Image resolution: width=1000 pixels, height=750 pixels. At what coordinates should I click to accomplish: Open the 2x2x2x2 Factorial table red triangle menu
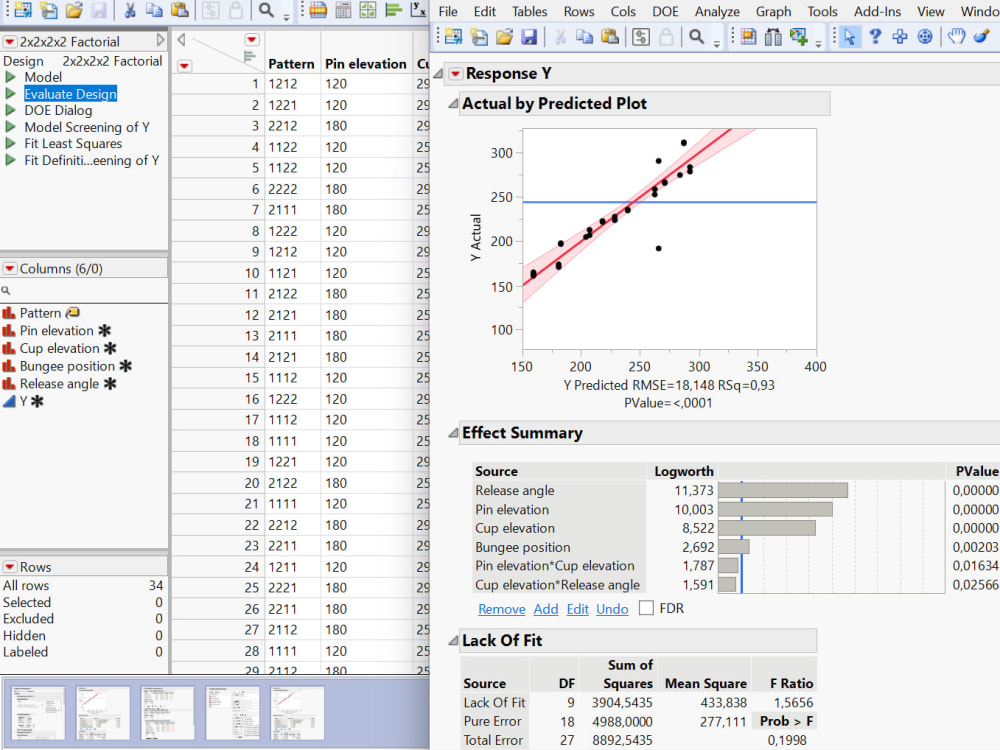point(10,42)
